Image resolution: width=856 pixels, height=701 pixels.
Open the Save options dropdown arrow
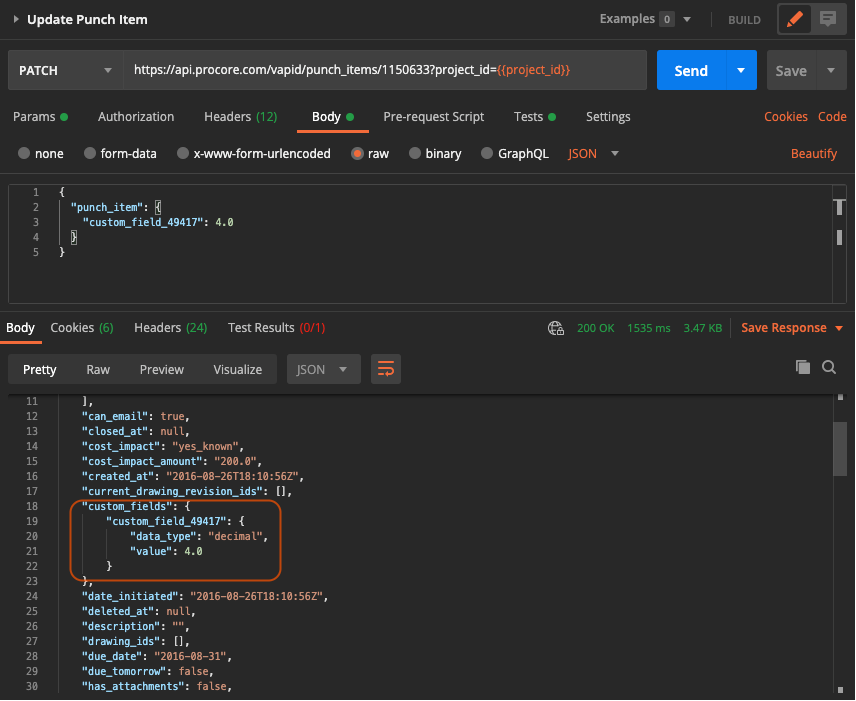point(831,70)
